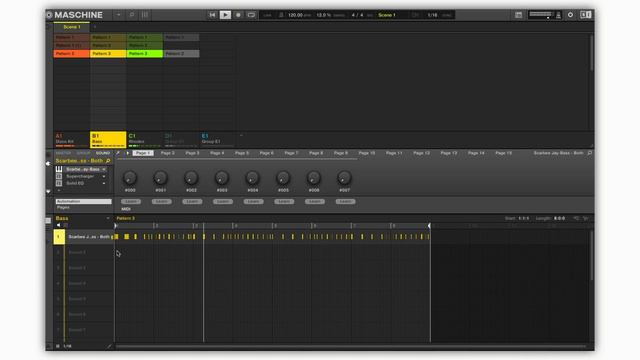Add a plug-in slot with the plus
The height and width of the screenshot is (360, 640).
[59, 190]
